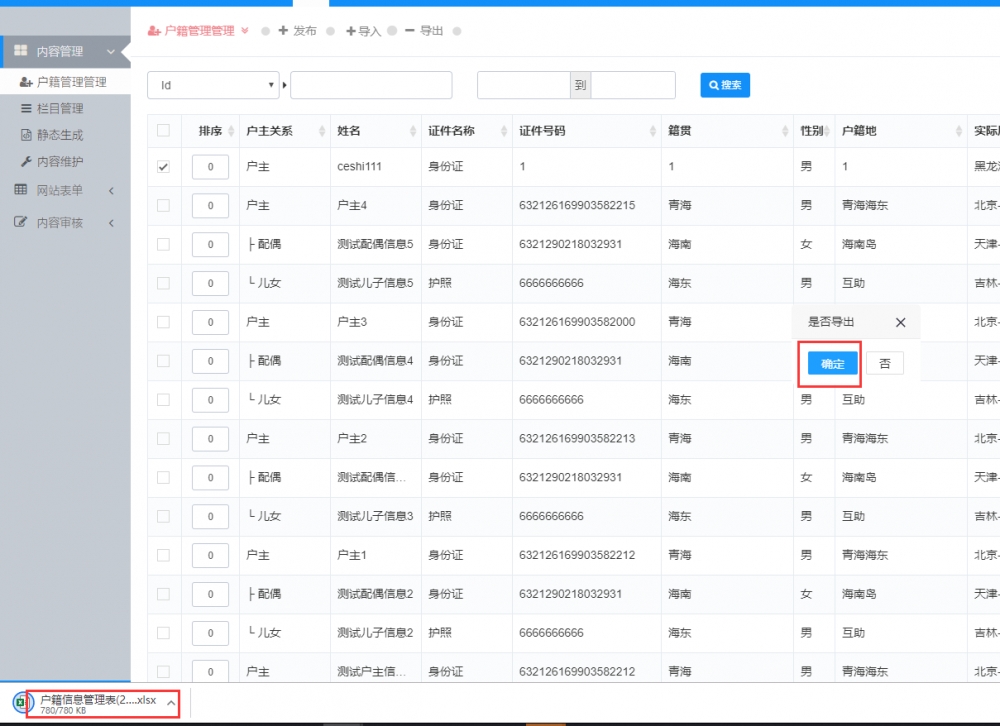The width and height of the screenshot is (1000, 726).
Task: Check the 测试配偶信息5 row checkbox
Action: click(x=163, y=244)
